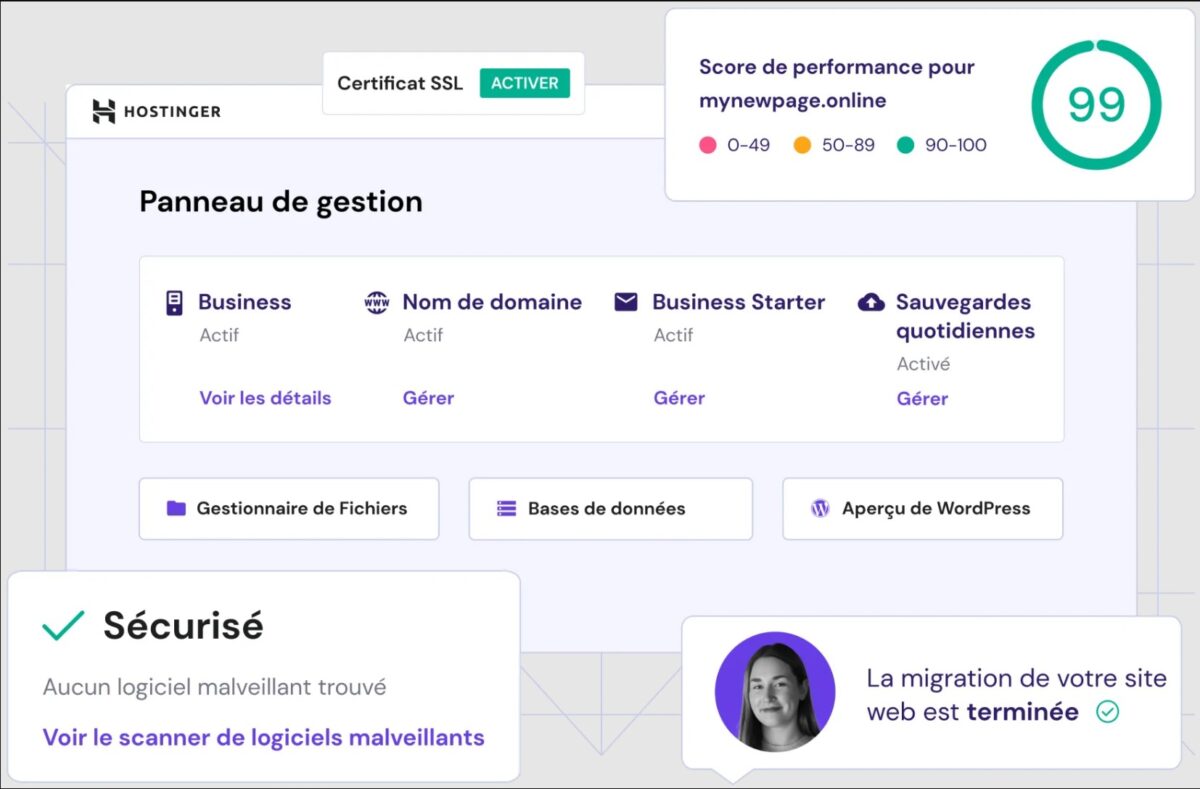Click Actif status under Nom de domaine
Screen dimensions: 1200x789
(423, 335)
